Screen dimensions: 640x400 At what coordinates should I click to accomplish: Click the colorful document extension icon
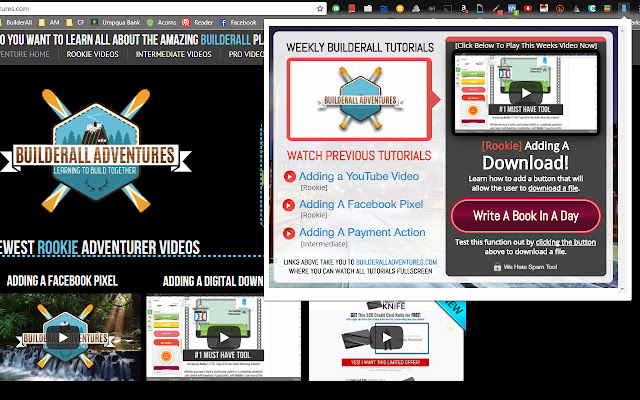[480, 8]
